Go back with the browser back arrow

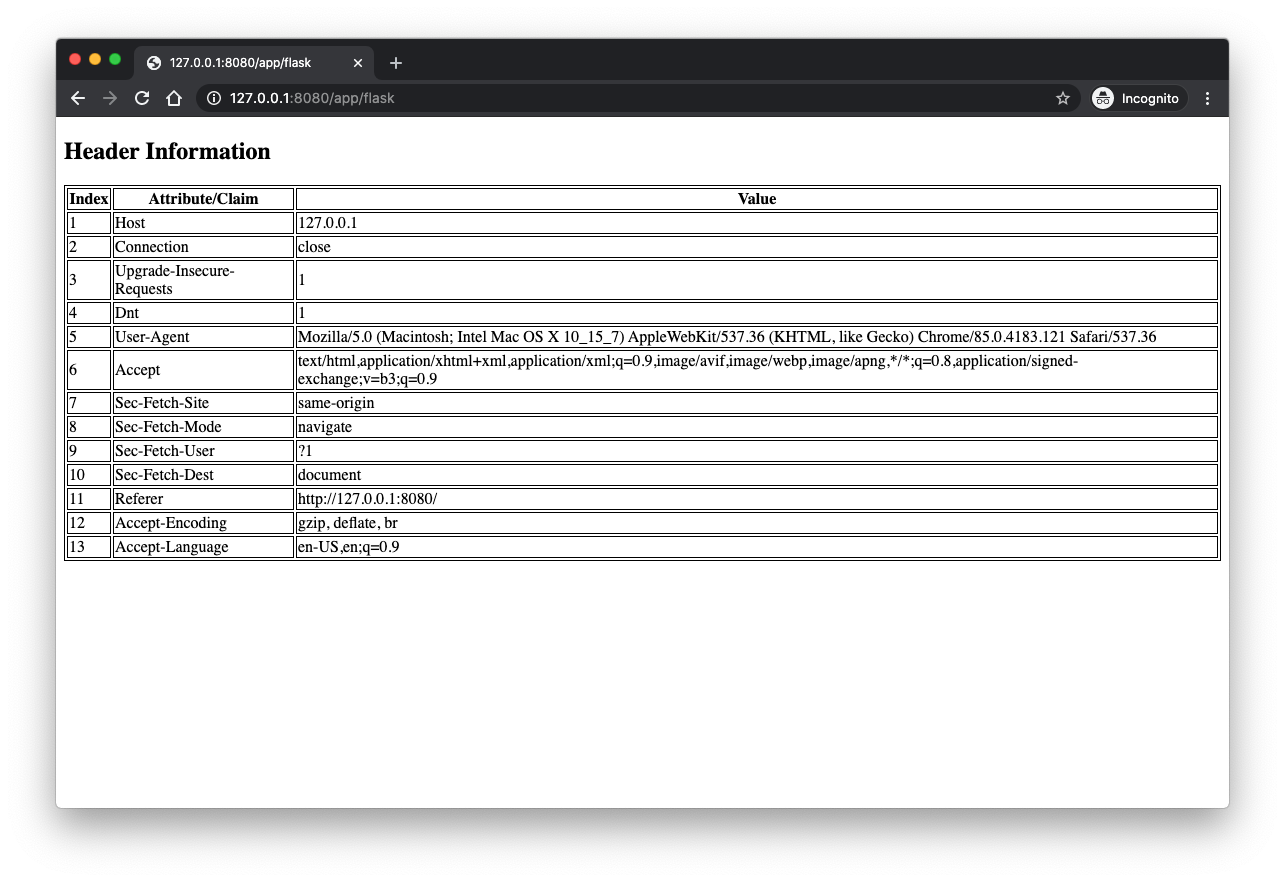(78, 98)
